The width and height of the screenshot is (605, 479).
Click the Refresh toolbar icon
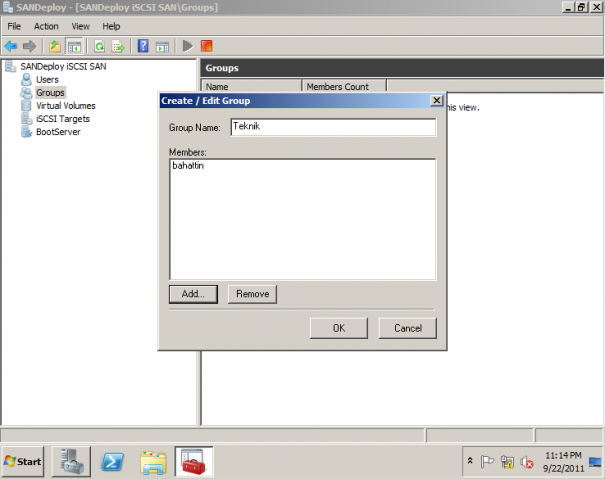pos(100,46)
